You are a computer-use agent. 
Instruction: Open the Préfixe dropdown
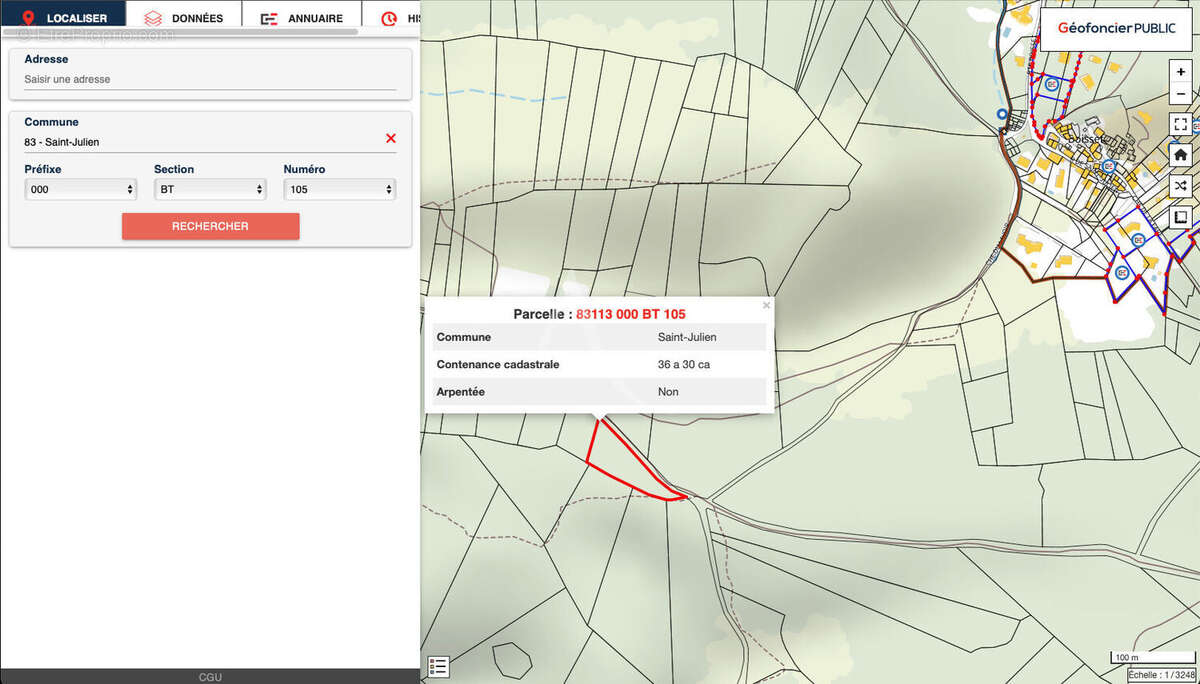(x=82, y=189)
